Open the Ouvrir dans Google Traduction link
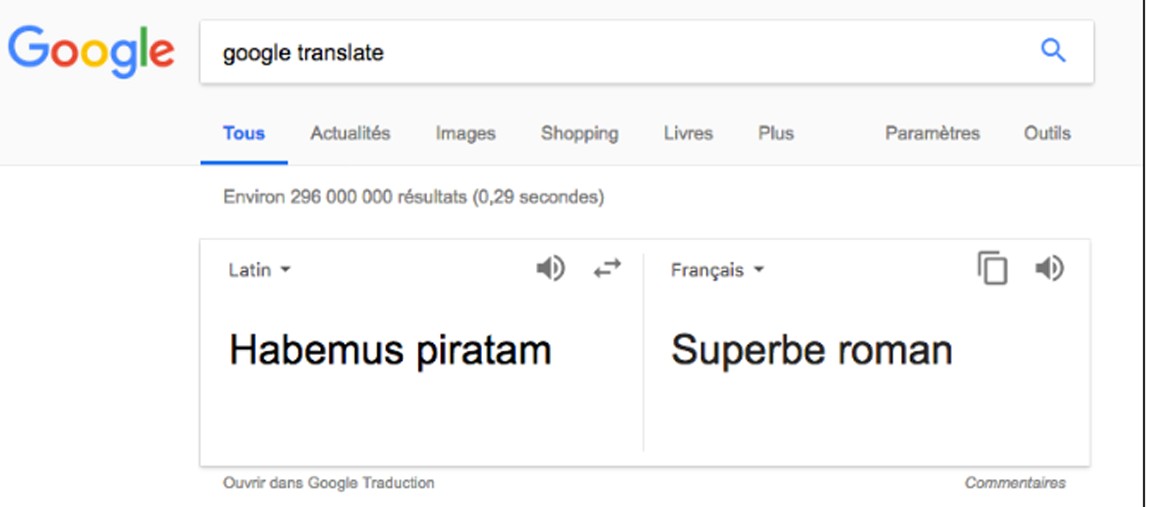 coord(329,483)
